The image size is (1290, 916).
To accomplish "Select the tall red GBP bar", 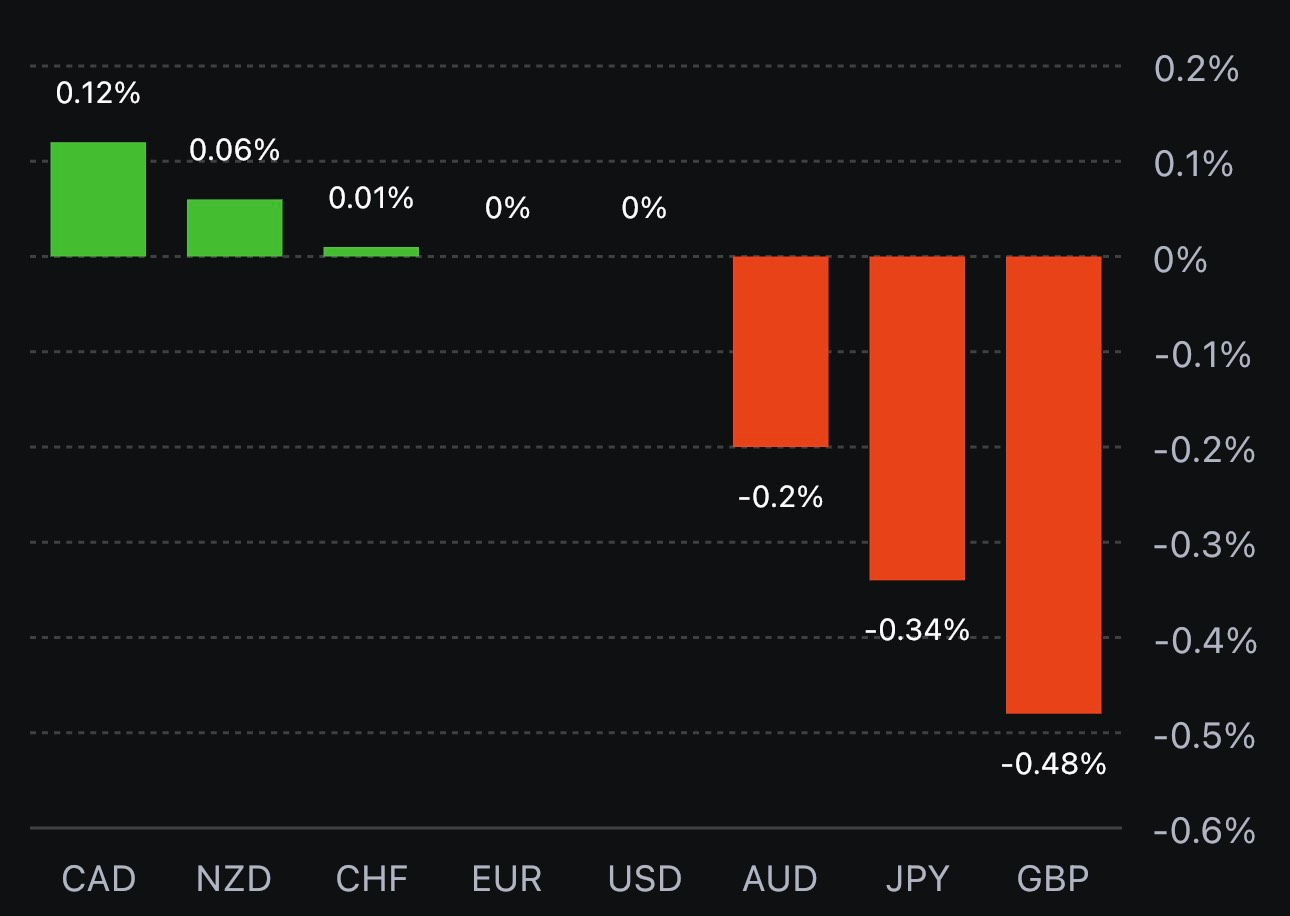I will point(1053,485).
